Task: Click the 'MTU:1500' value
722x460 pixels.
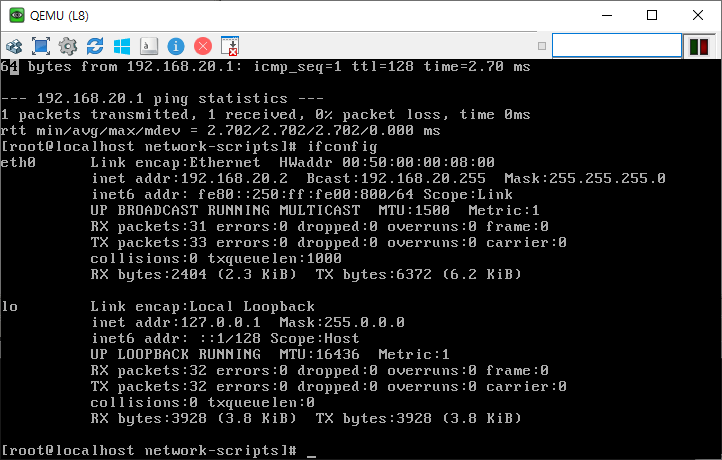Action: click(414, 210)
